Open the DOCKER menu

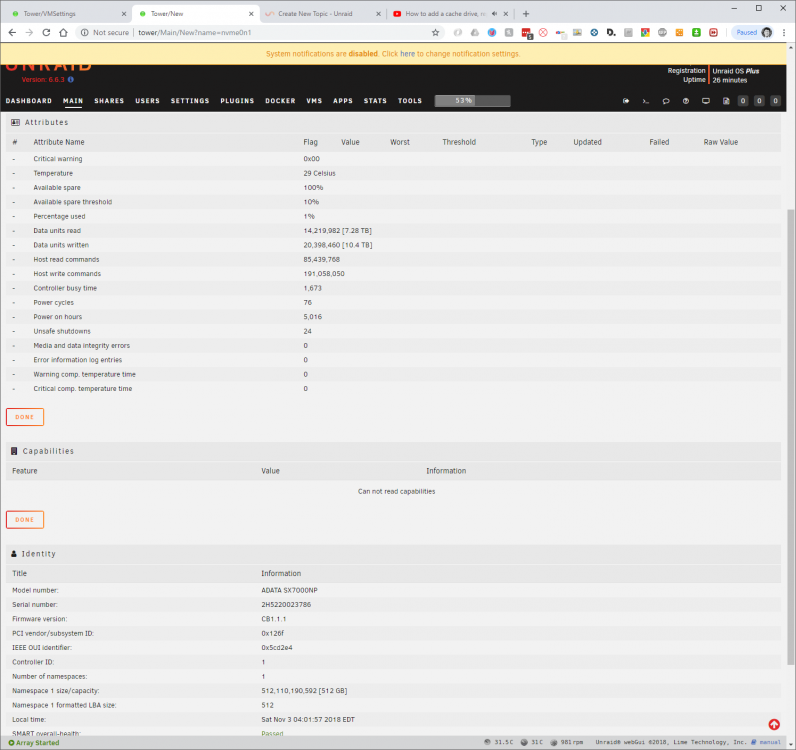tap(280, 101)
